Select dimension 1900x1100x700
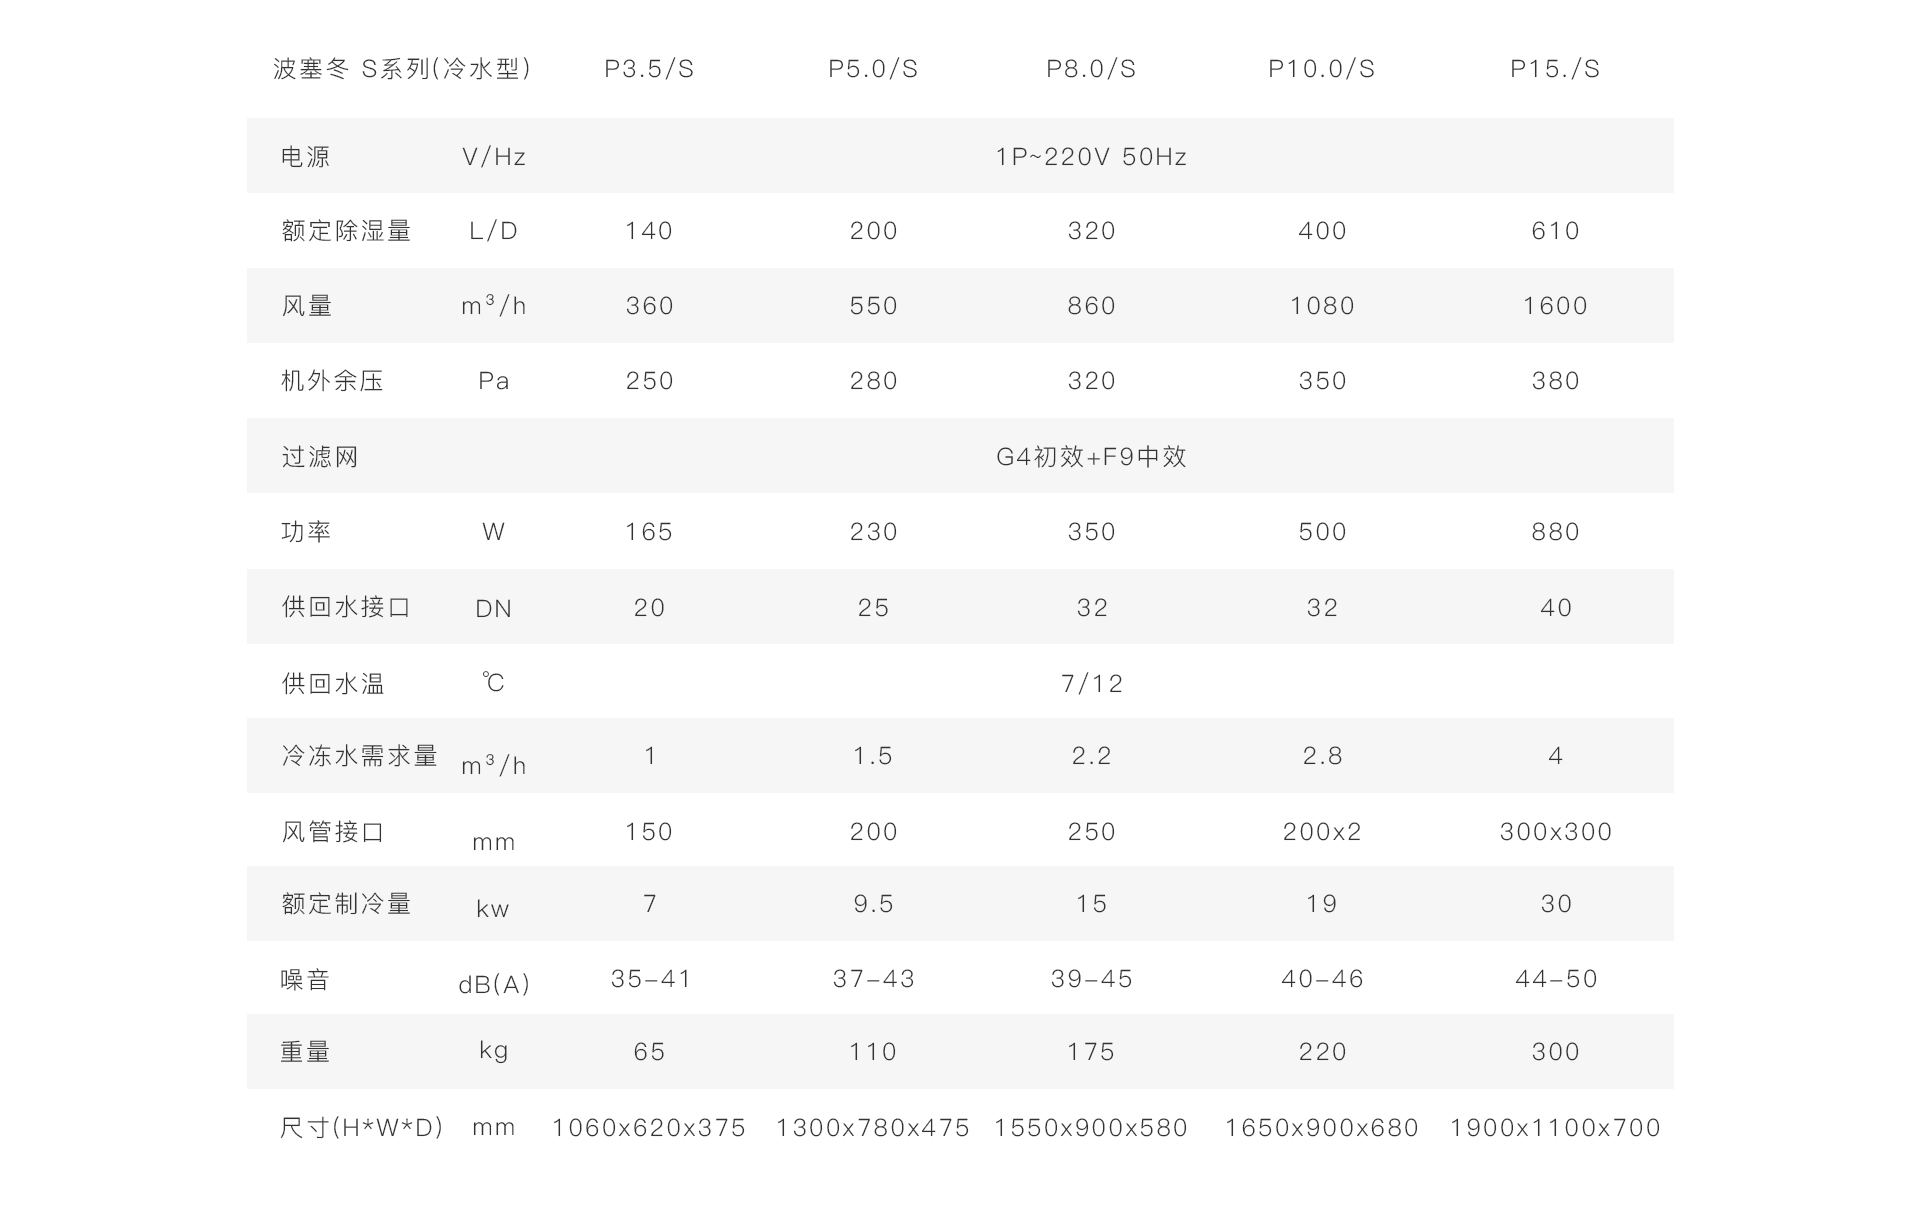The image size is (1920, 1215). coord(1555,1128)
